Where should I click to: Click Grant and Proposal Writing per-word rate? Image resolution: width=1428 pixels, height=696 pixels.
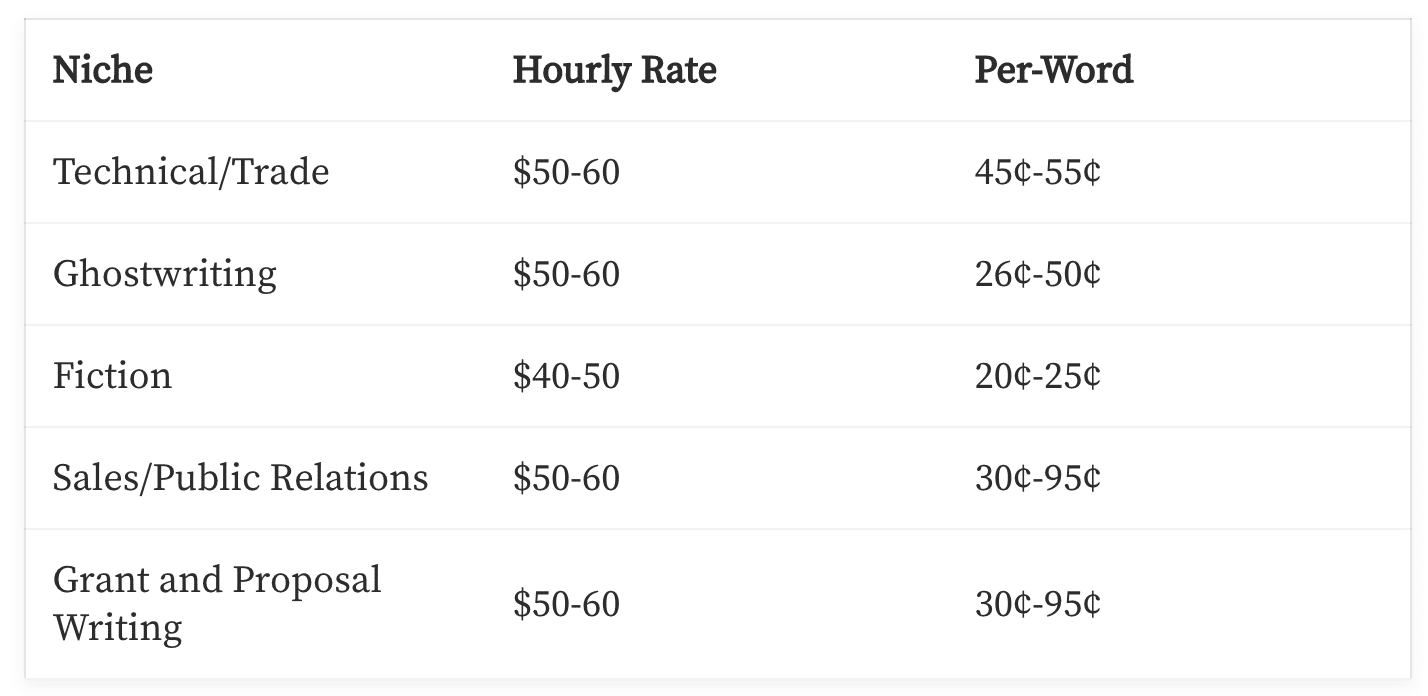click(1037, 605)
